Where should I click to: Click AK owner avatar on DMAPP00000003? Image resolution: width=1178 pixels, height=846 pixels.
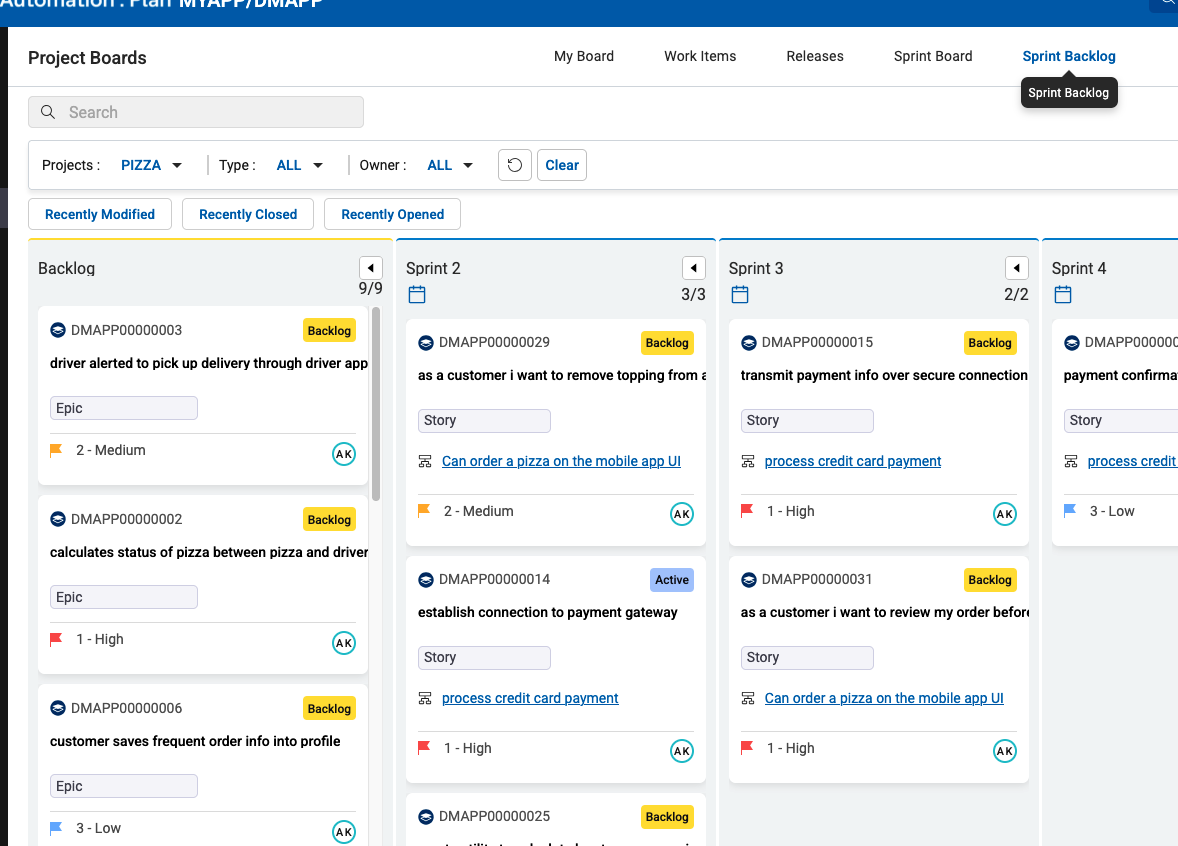click(x=344, y=454)
